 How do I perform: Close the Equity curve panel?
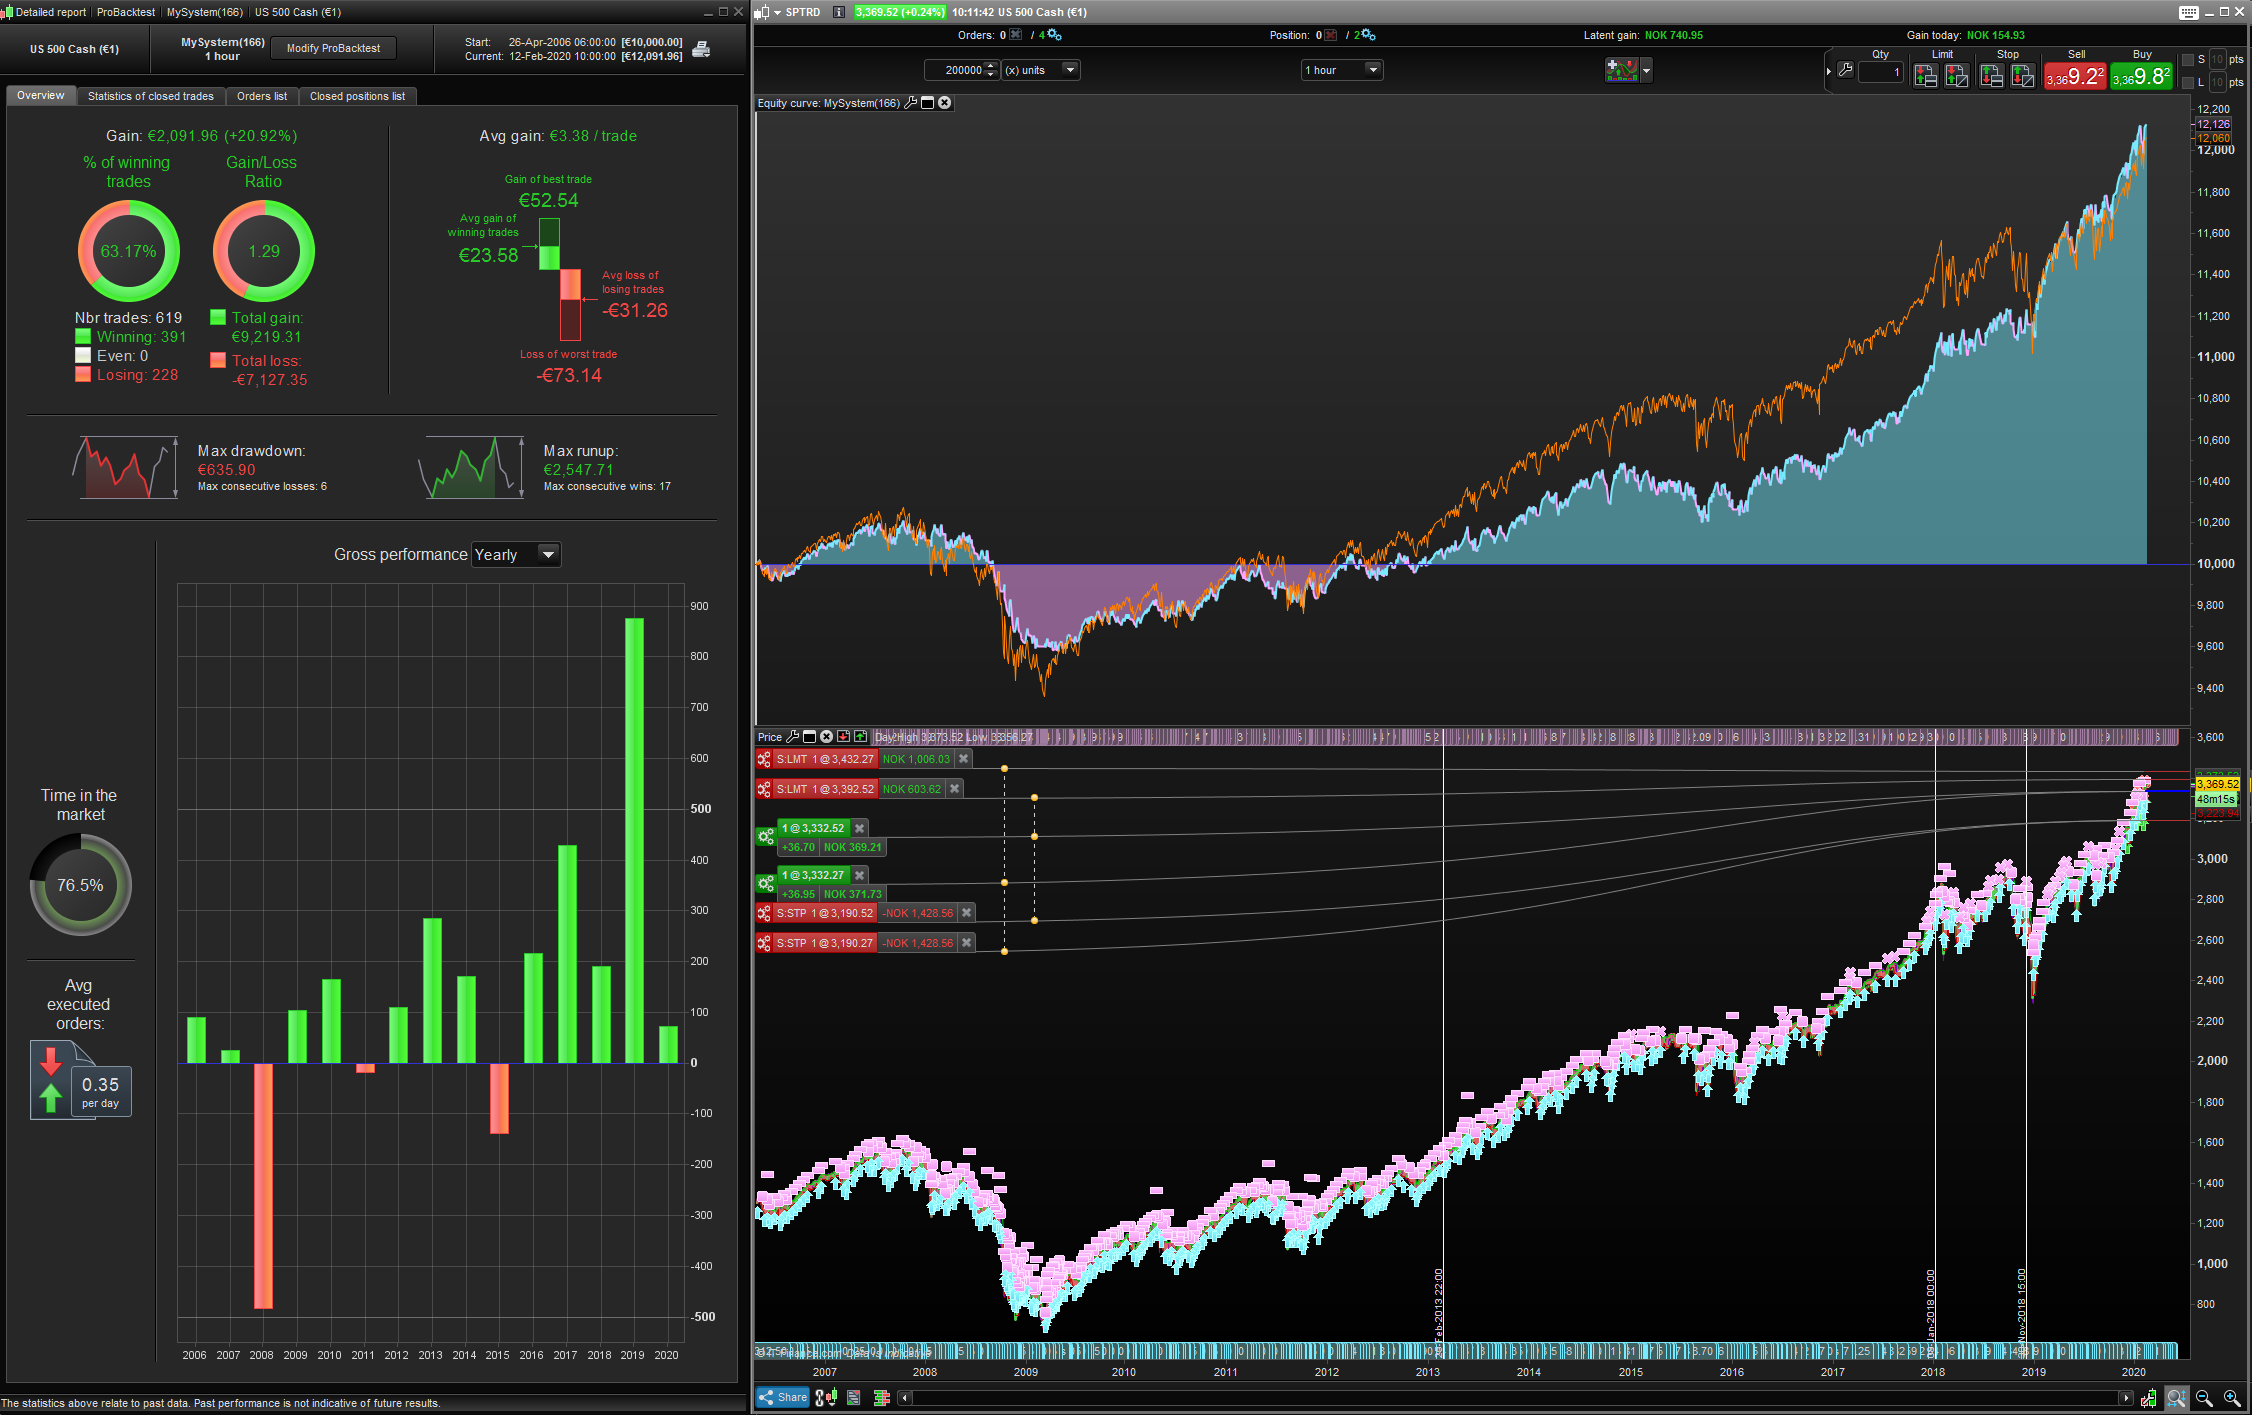945,103
